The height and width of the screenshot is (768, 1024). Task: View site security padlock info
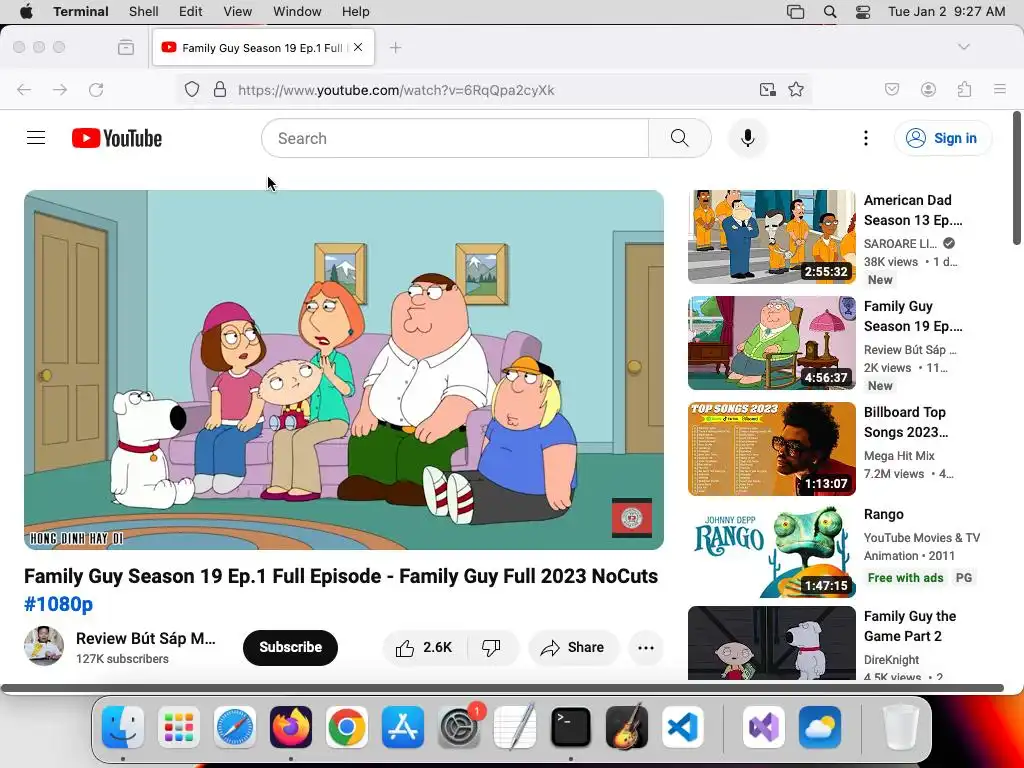click(x=220, y=89)
